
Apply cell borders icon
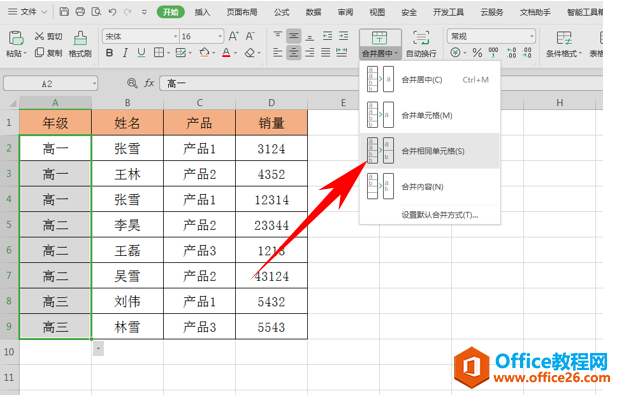[x=159, y=52]
